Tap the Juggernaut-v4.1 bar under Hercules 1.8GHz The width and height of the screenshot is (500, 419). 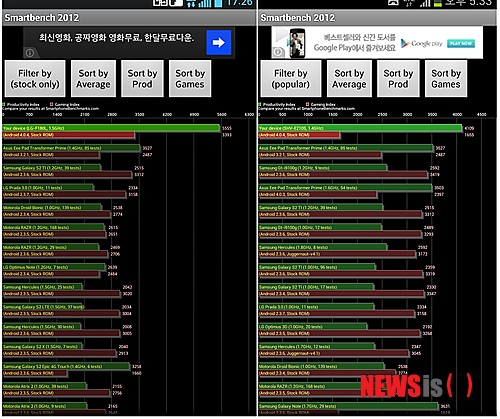pos(338,254)
